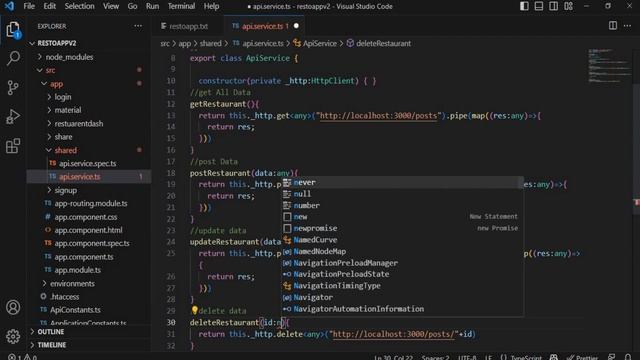
Task: Toggle secondary side bar layout icon
Action: tap(553, 6)
